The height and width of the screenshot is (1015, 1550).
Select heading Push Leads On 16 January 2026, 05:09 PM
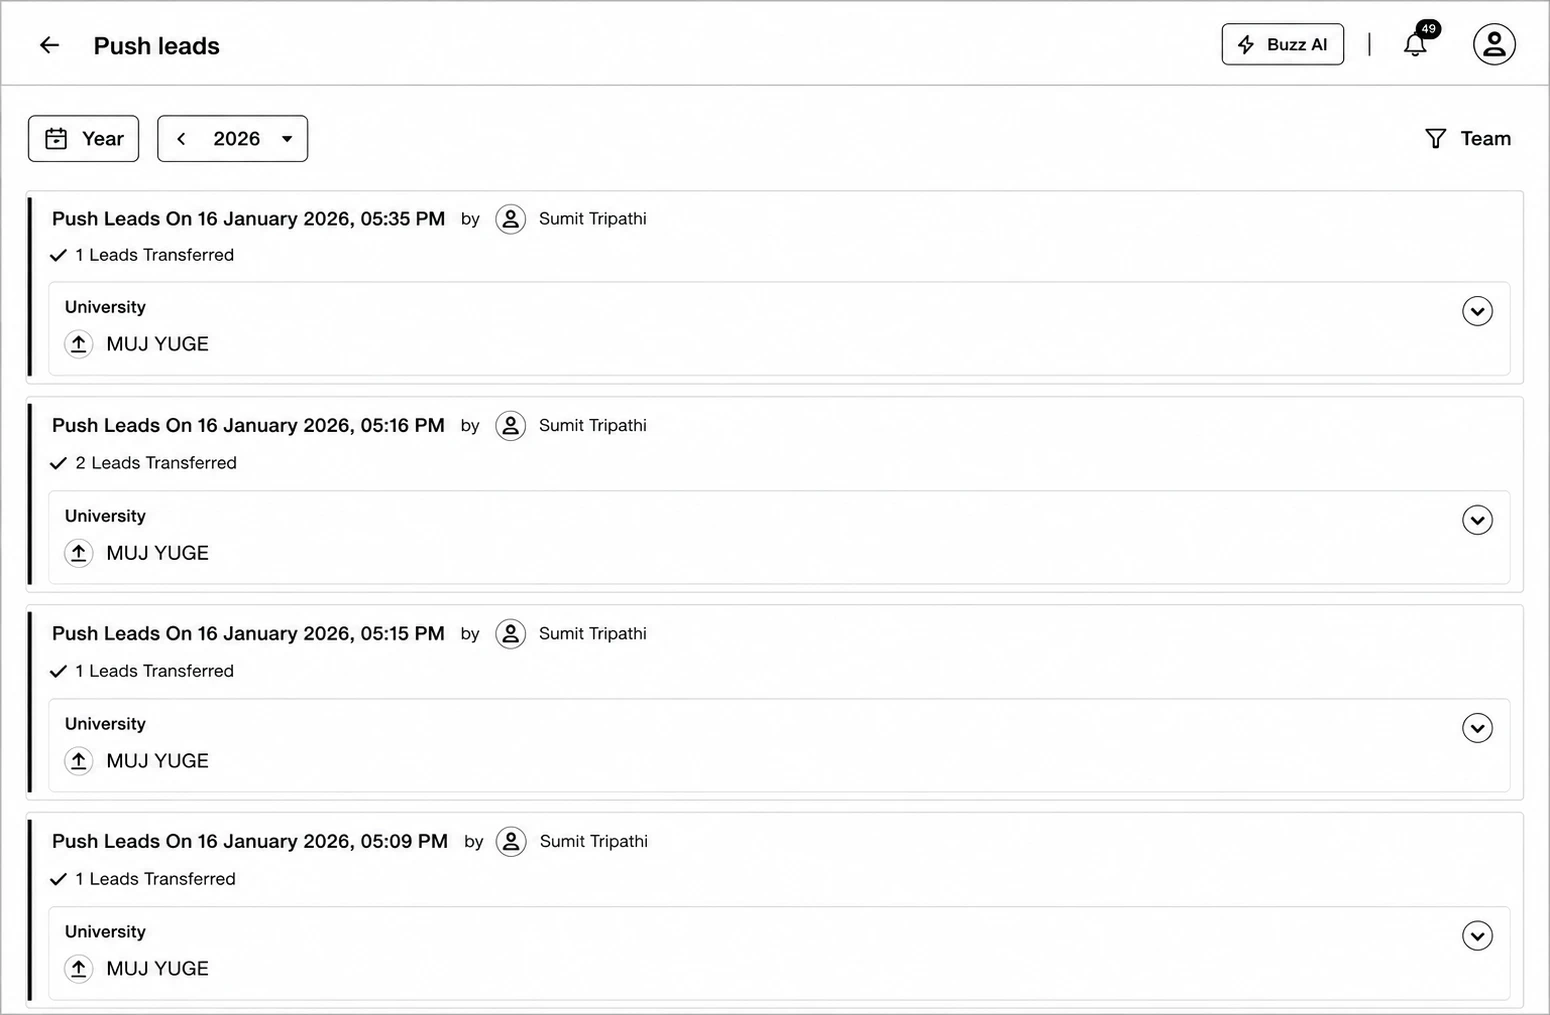pos(250,842)
